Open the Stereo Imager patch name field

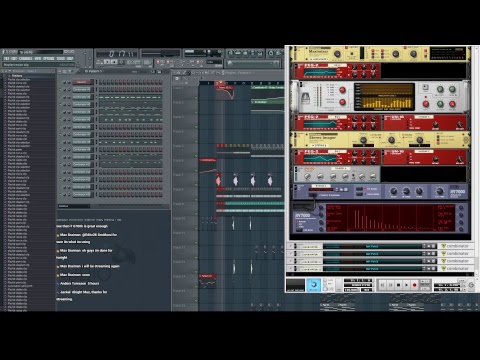(319, 145)
